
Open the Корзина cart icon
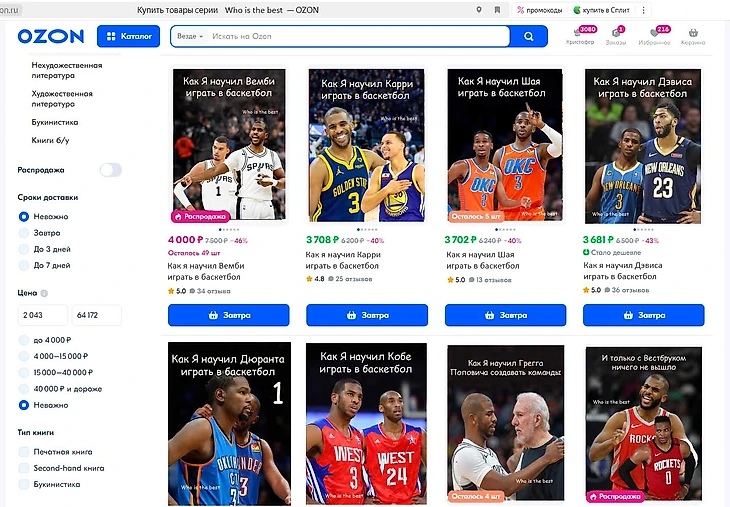point(693,33)
